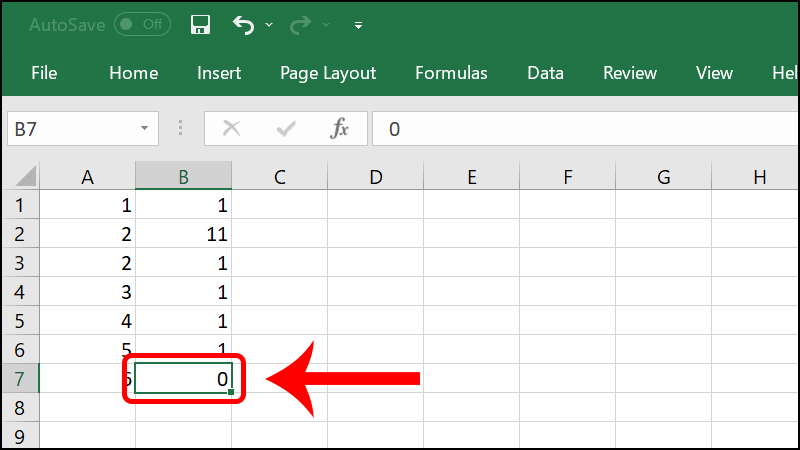Viewport: 800px width, 450px height.
Task: Select the row 7 header
Action: click(20, 378)
